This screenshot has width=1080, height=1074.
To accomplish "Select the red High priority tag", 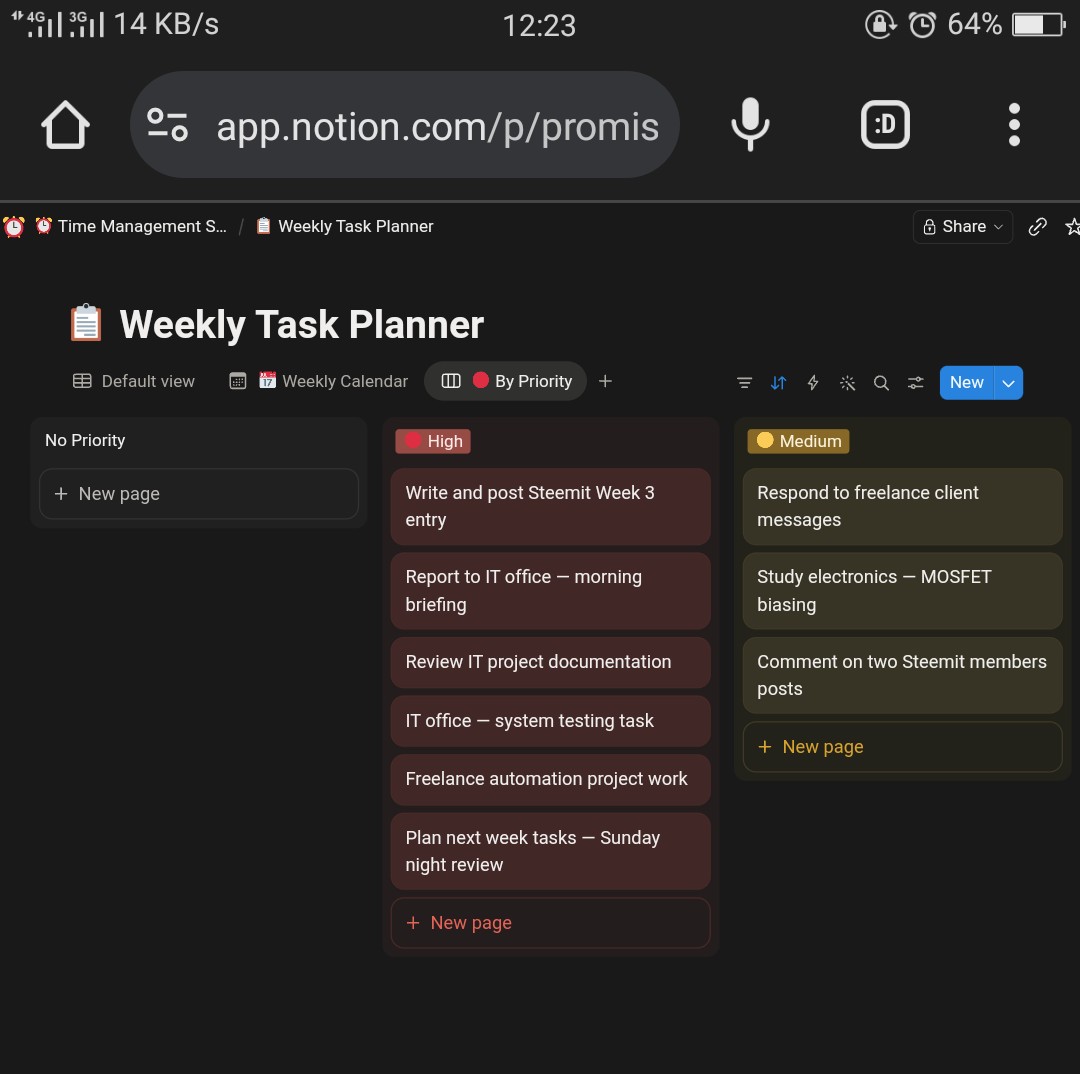I will tap(433, 441).
